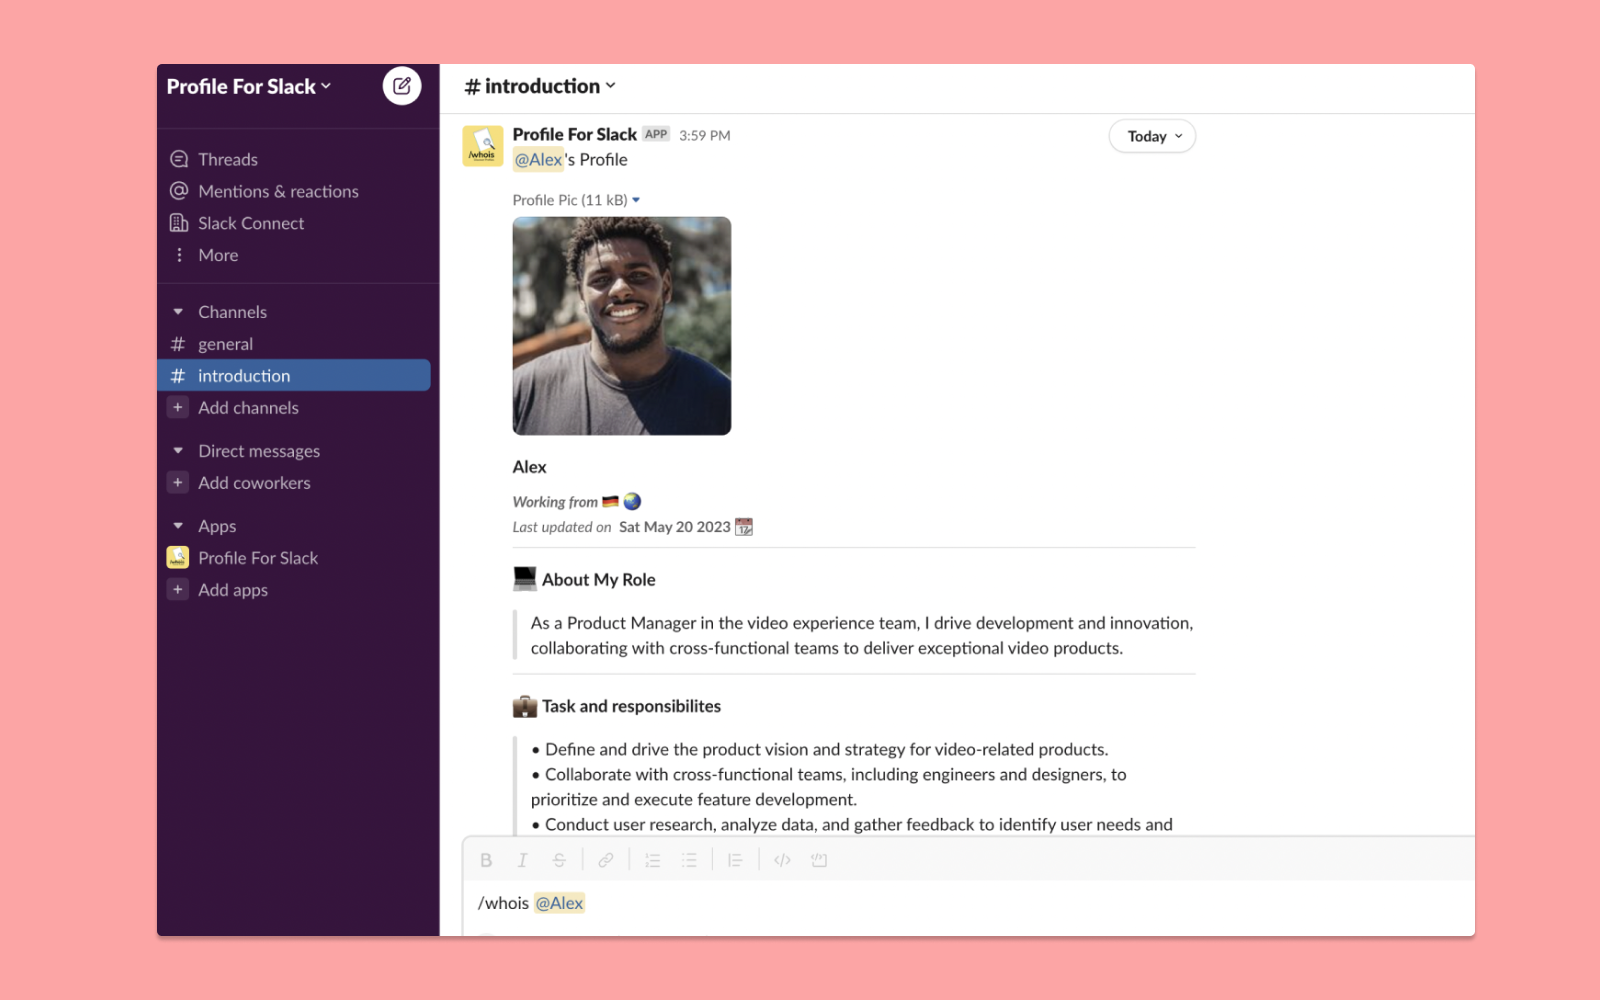
Task: Click the plus icon beside Add channels
Action: tap(178, 408)
